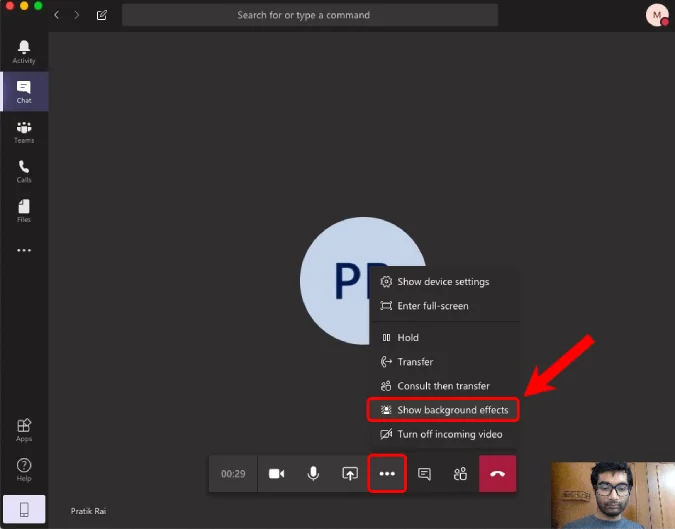Screen dimensions: 675x529
Task: Open the Chat section
Action: (x=24, y=92)
